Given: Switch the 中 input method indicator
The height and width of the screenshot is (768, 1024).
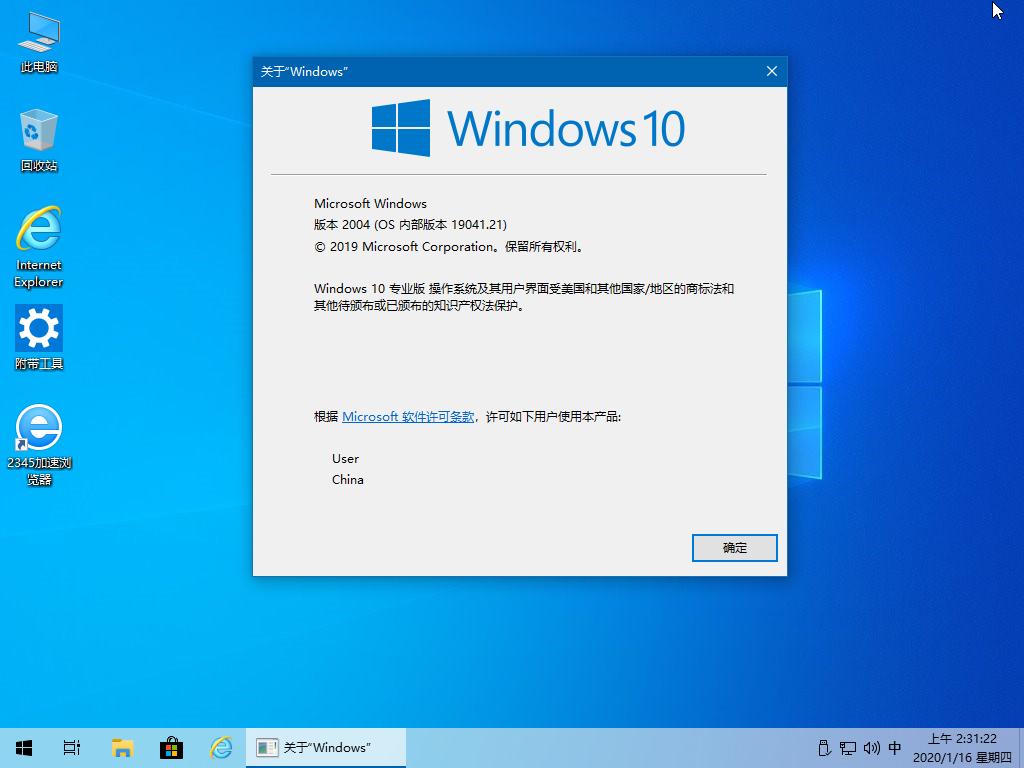Looking at the screenshot, I should 895,748.
